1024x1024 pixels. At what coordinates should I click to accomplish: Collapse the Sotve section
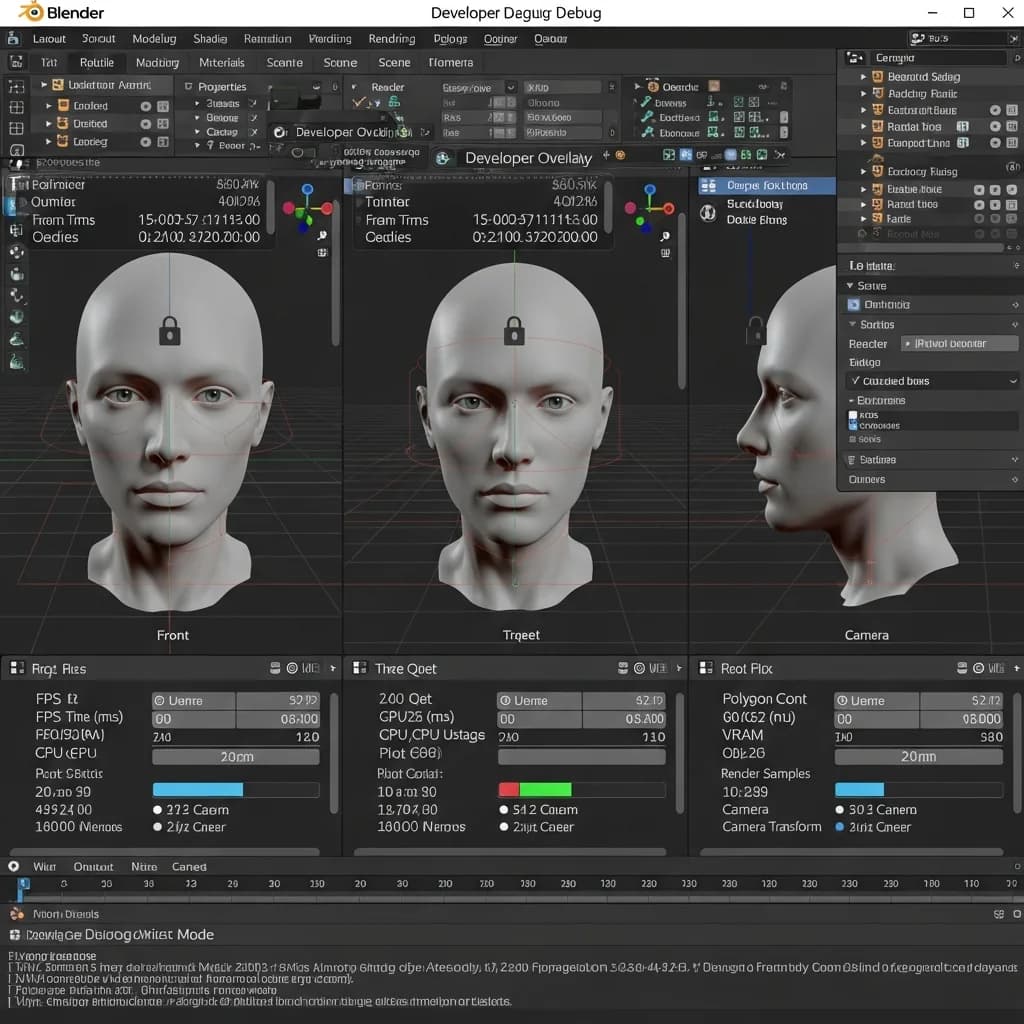[x=850, y=285]
